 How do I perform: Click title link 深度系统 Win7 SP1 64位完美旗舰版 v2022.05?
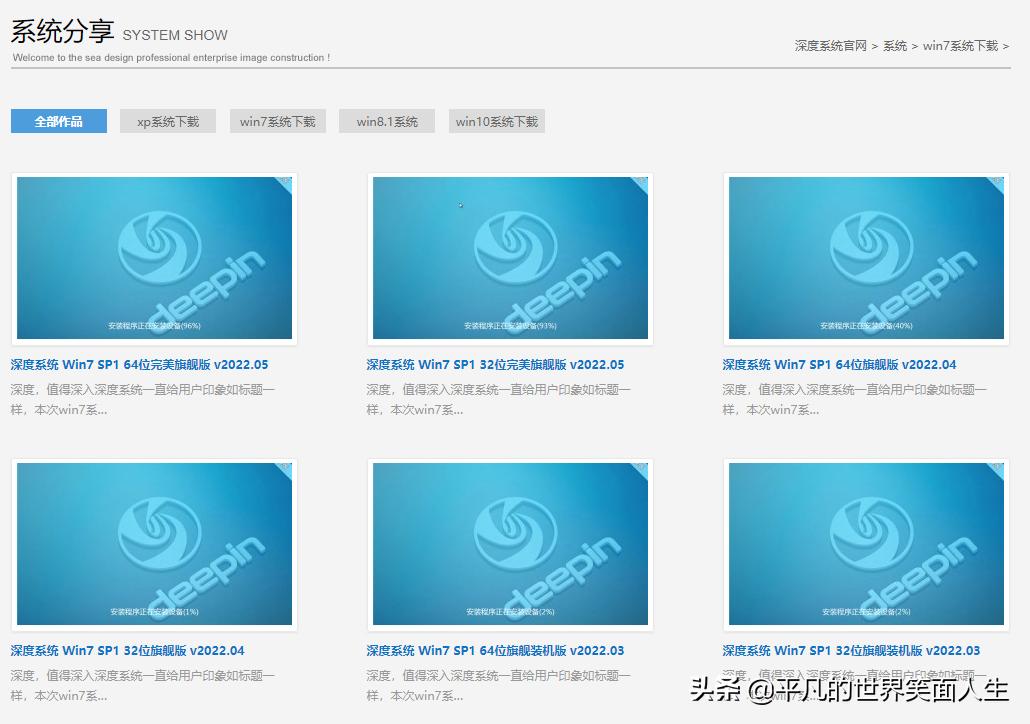pos(139,365)
